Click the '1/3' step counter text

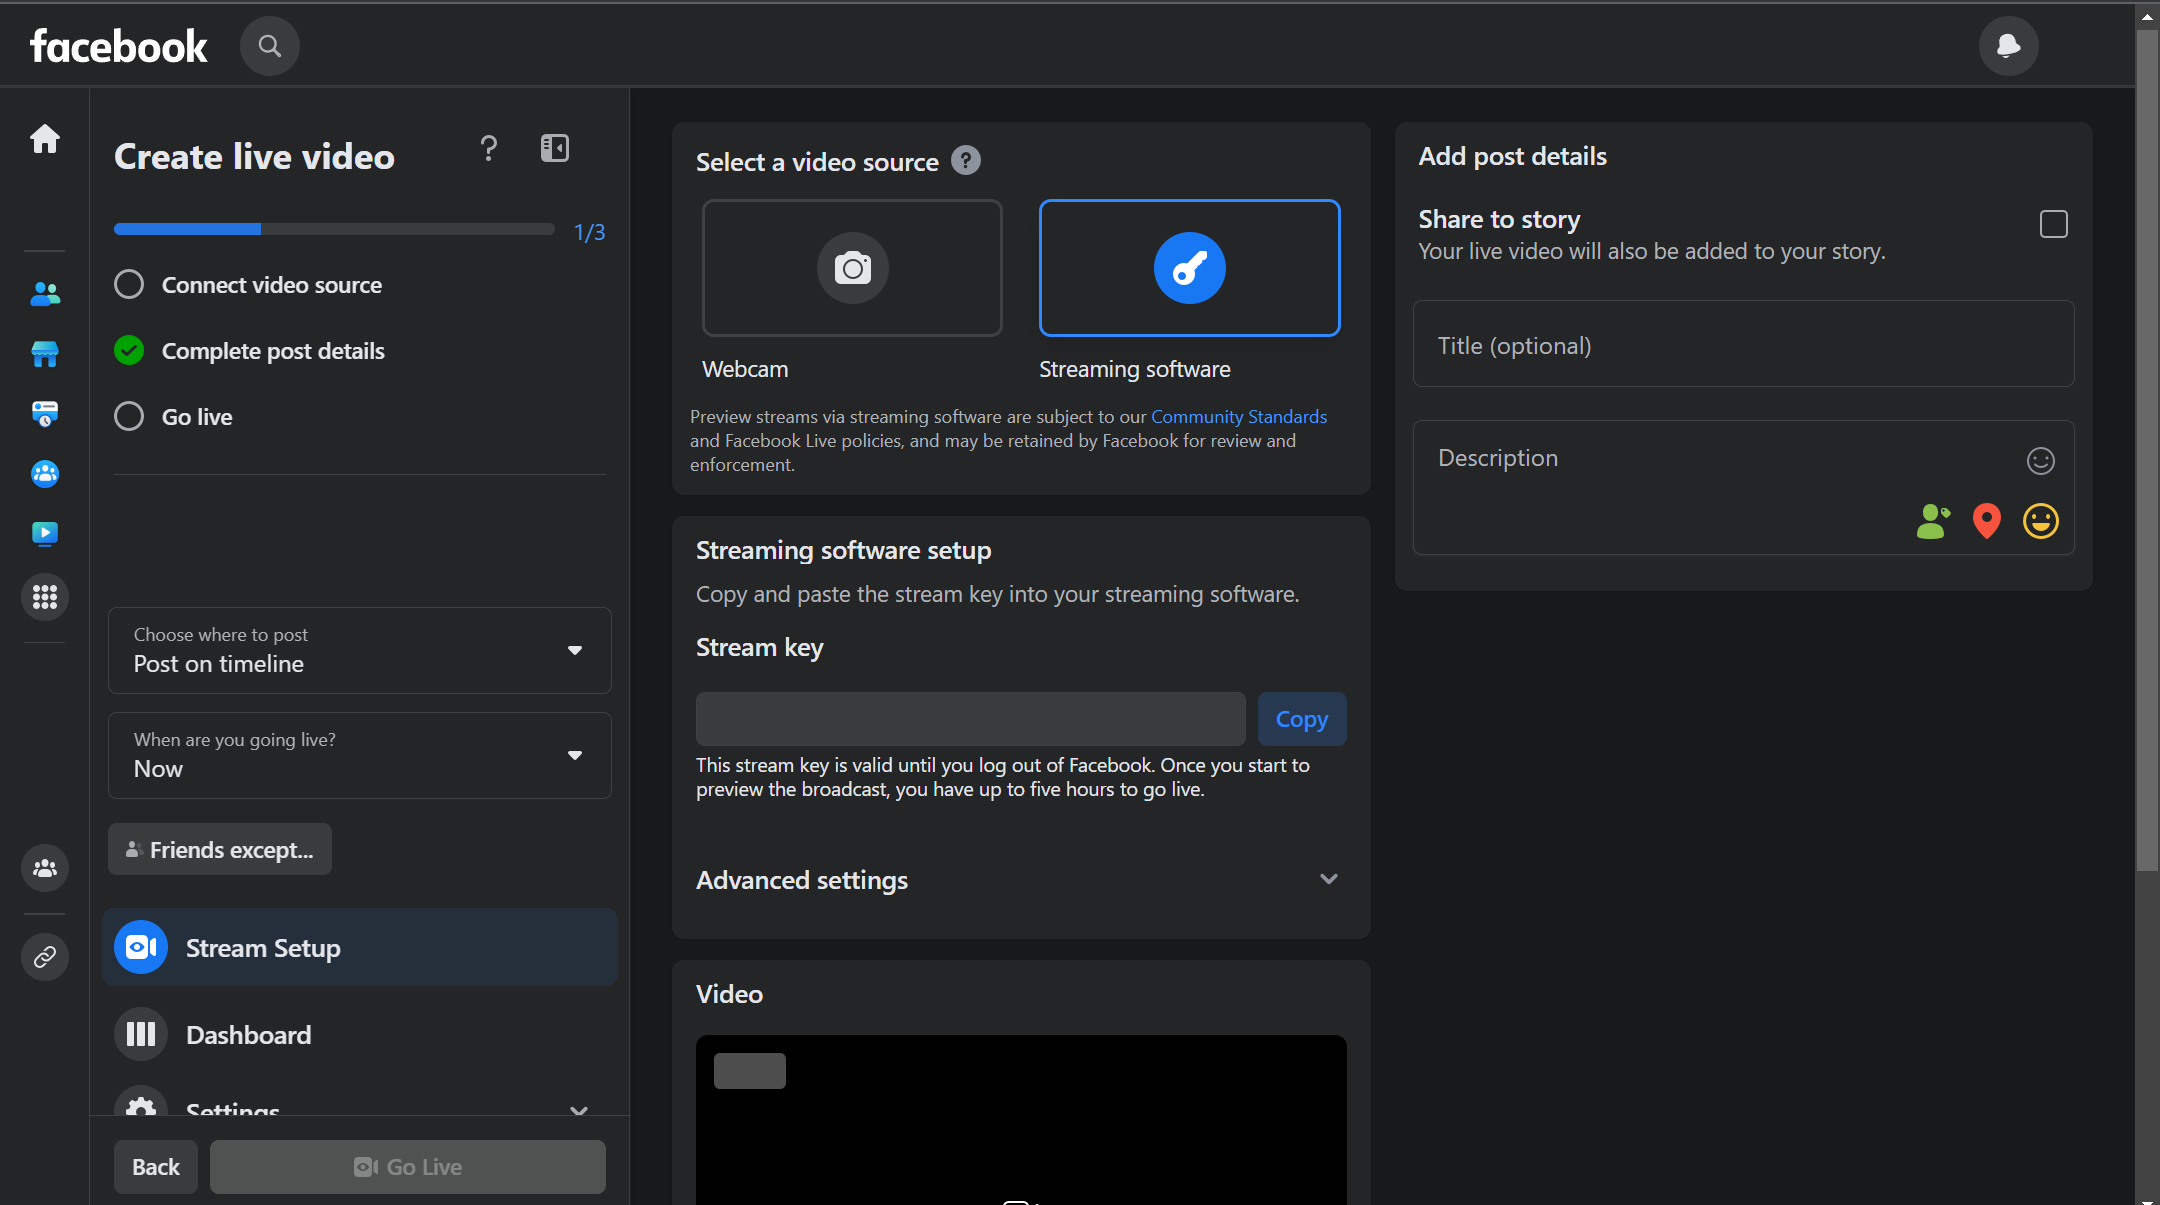click(x=589, y=232)
